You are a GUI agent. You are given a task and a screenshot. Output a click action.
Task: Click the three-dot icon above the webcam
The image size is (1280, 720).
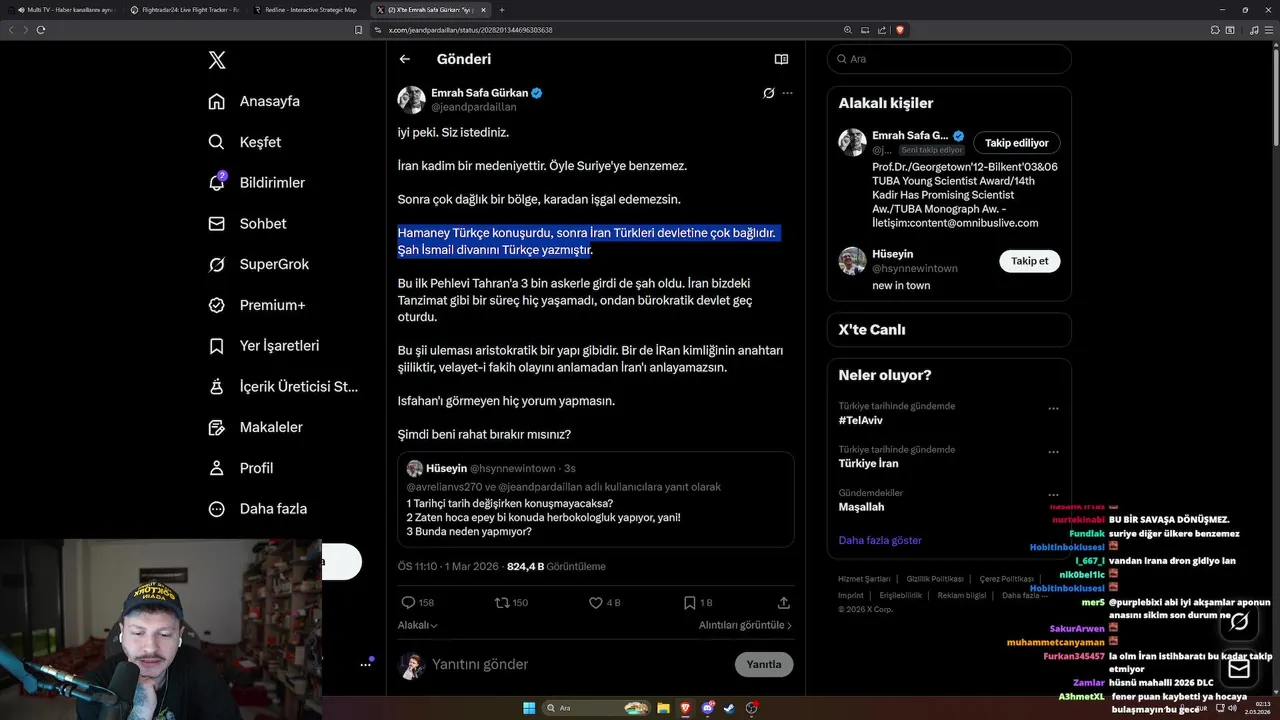click(367, 664)
